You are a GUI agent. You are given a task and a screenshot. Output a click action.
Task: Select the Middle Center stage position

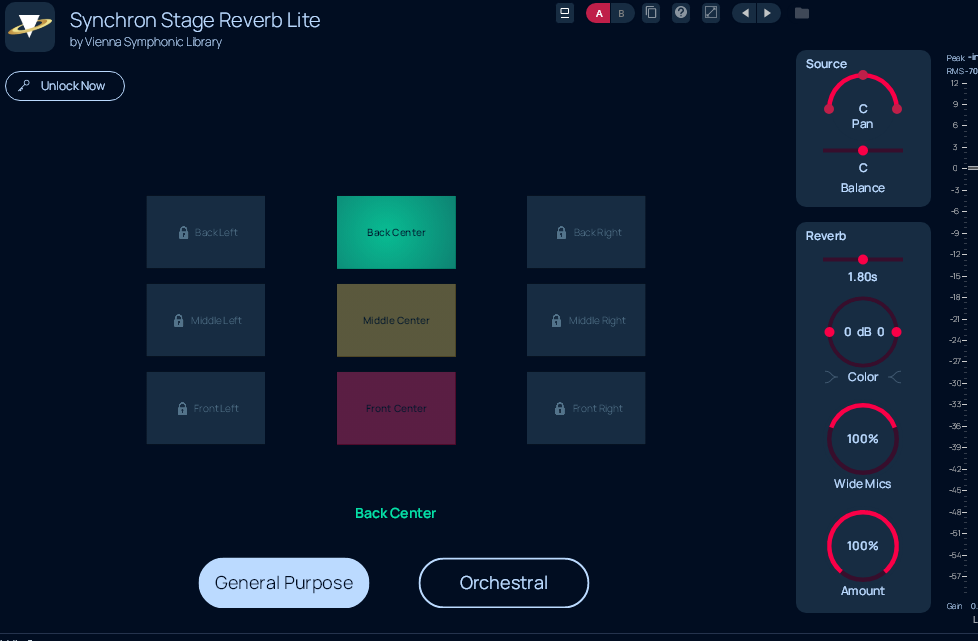point(396,320)
